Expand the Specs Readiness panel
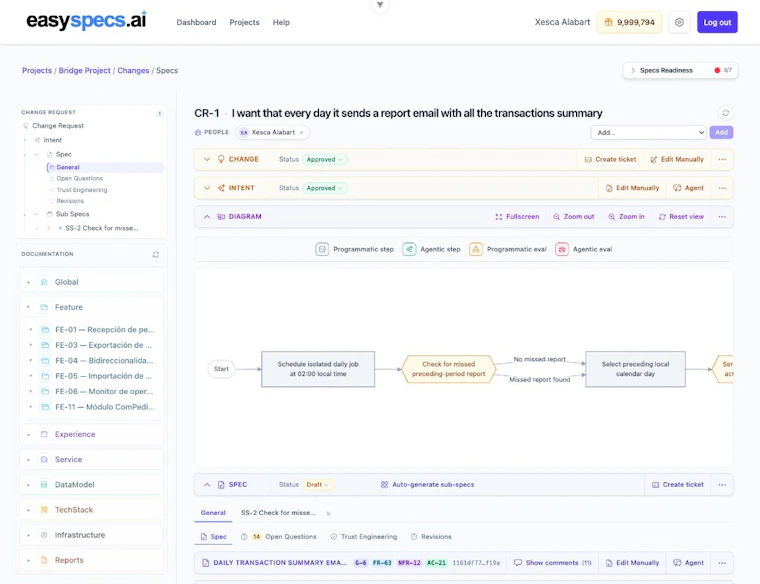760x584 pixels. click(680, 70)
